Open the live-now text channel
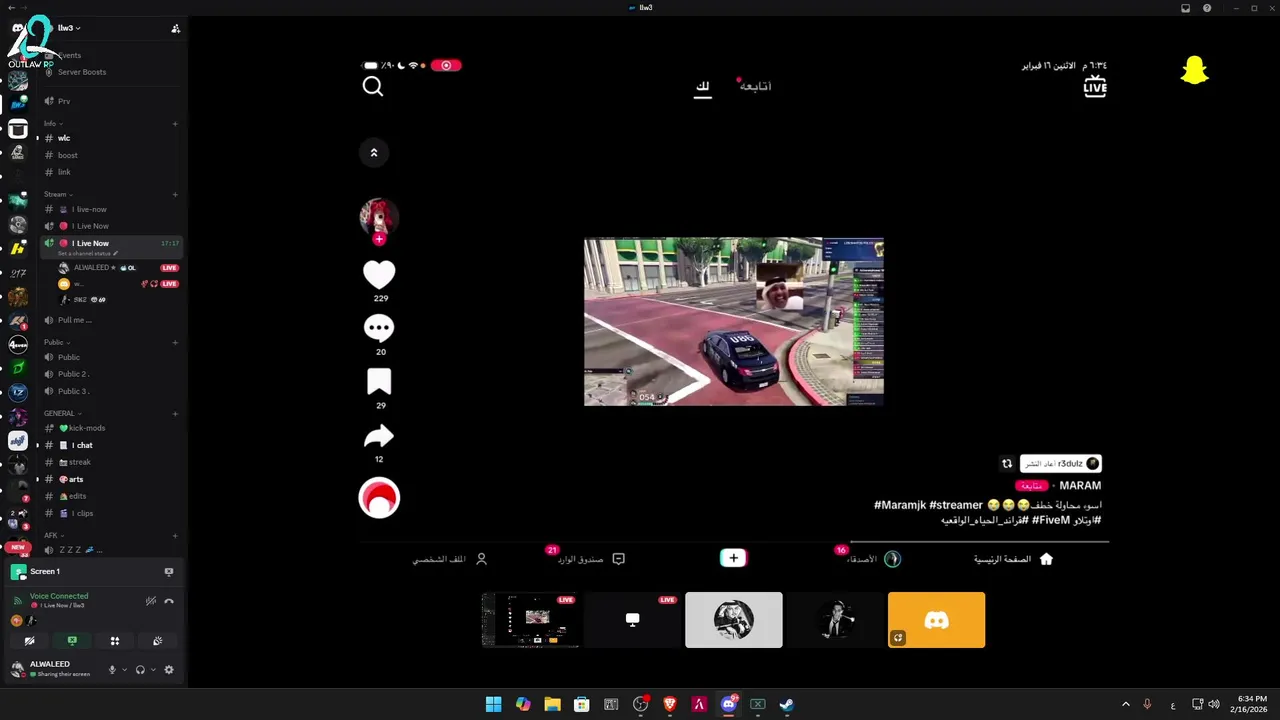The height and width of the screenshot is (720, 1280). [x=110, y=209]
